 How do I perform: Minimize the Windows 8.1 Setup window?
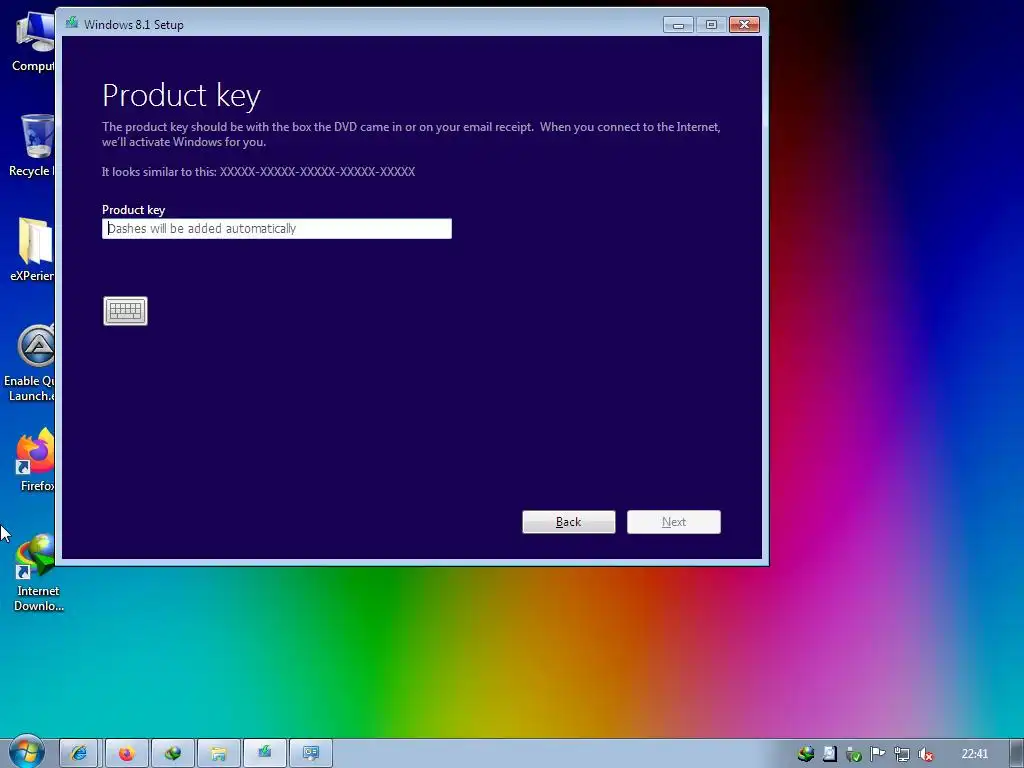pos(678,25)
